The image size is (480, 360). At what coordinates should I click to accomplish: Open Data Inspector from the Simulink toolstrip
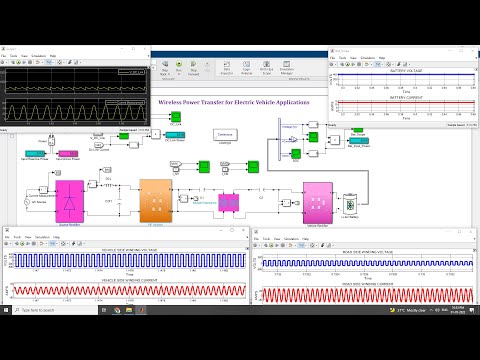[x=227, y=67]
